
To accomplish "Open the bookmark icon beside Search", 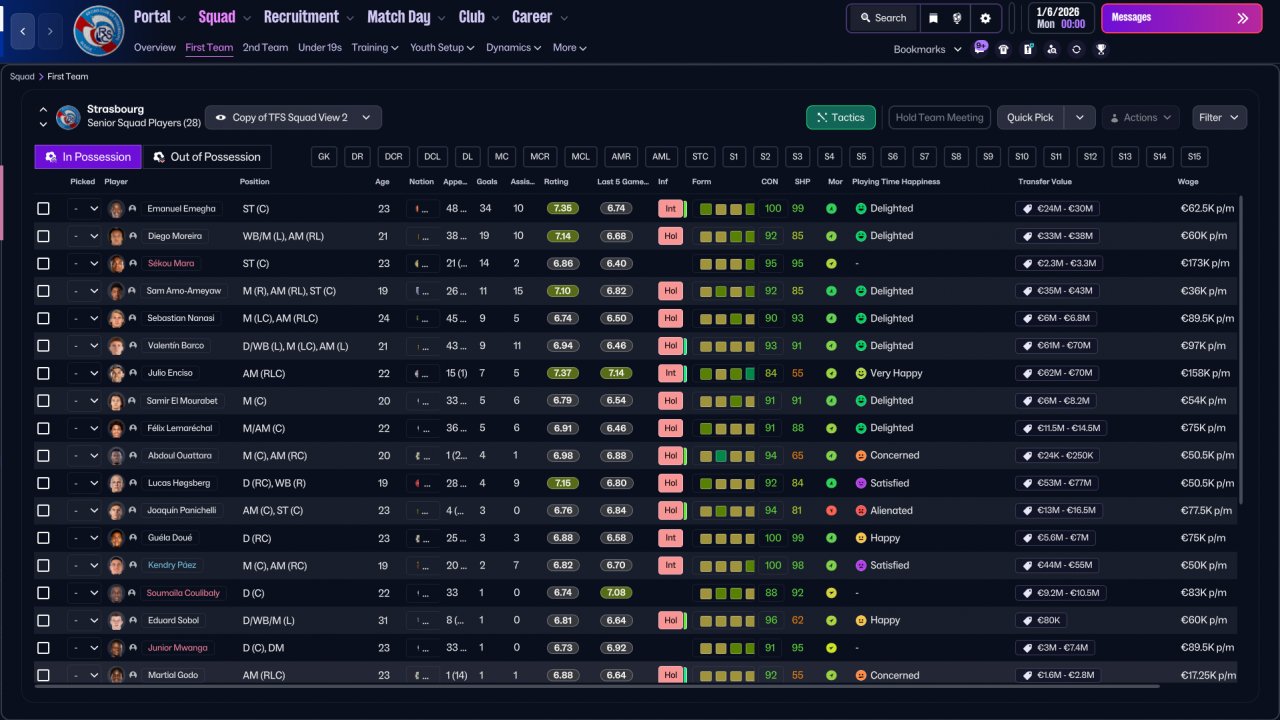I will pos(933,18).
